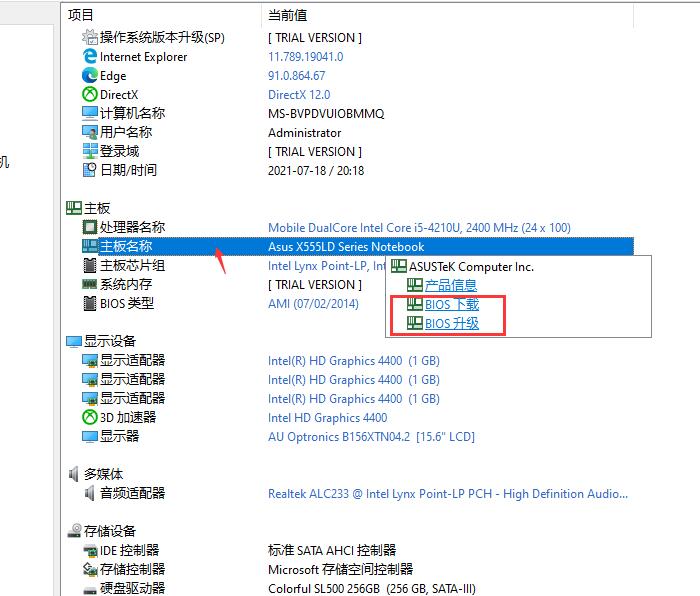
Task: Open the BIOS 下载 link
Action: pos(452,304)
